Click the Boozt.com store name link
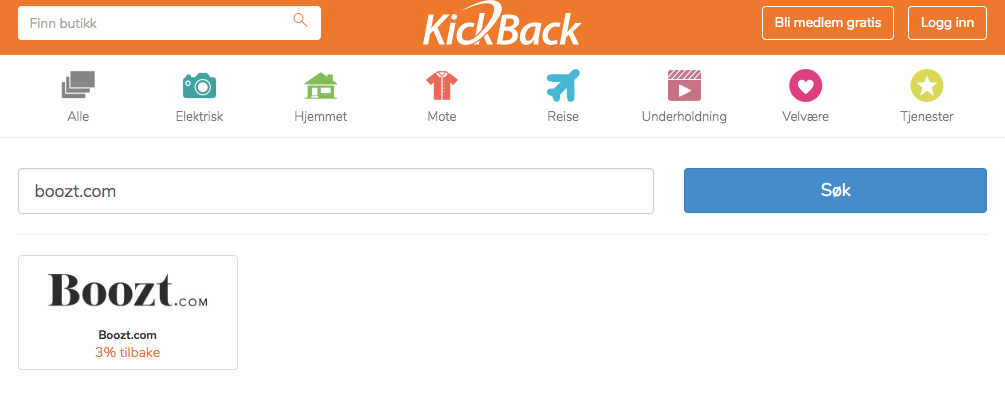The width and height of the screenshot is (1005, 411). [x=128, y=335]
